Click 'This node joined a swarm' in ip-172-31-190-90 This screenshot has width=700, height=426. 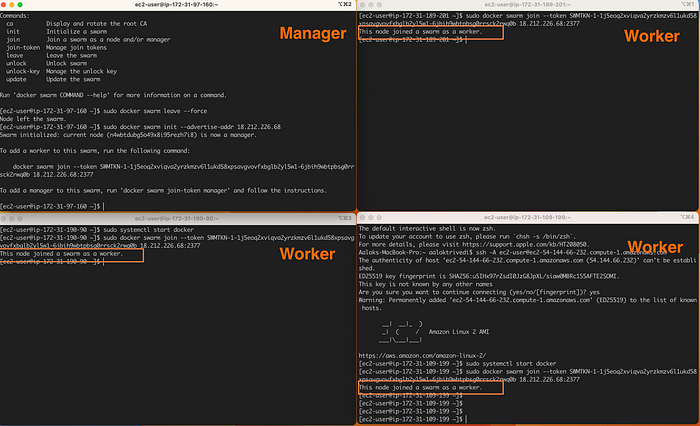click(61, 254)
